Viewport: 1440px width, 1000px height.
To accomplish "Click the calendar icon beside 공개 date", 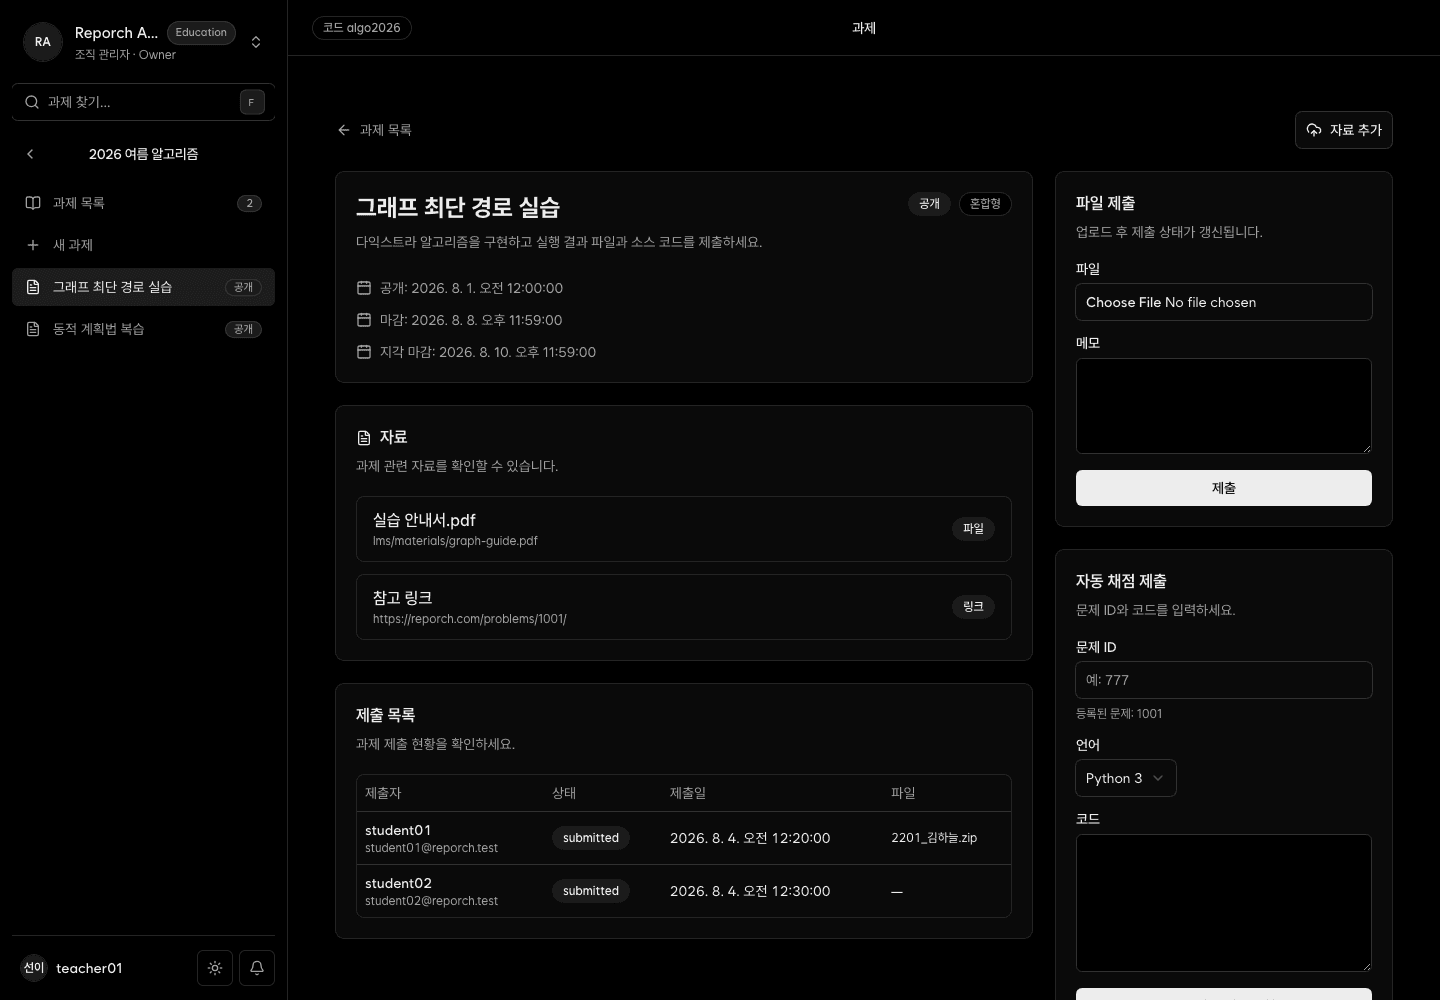I will point(364,288).
